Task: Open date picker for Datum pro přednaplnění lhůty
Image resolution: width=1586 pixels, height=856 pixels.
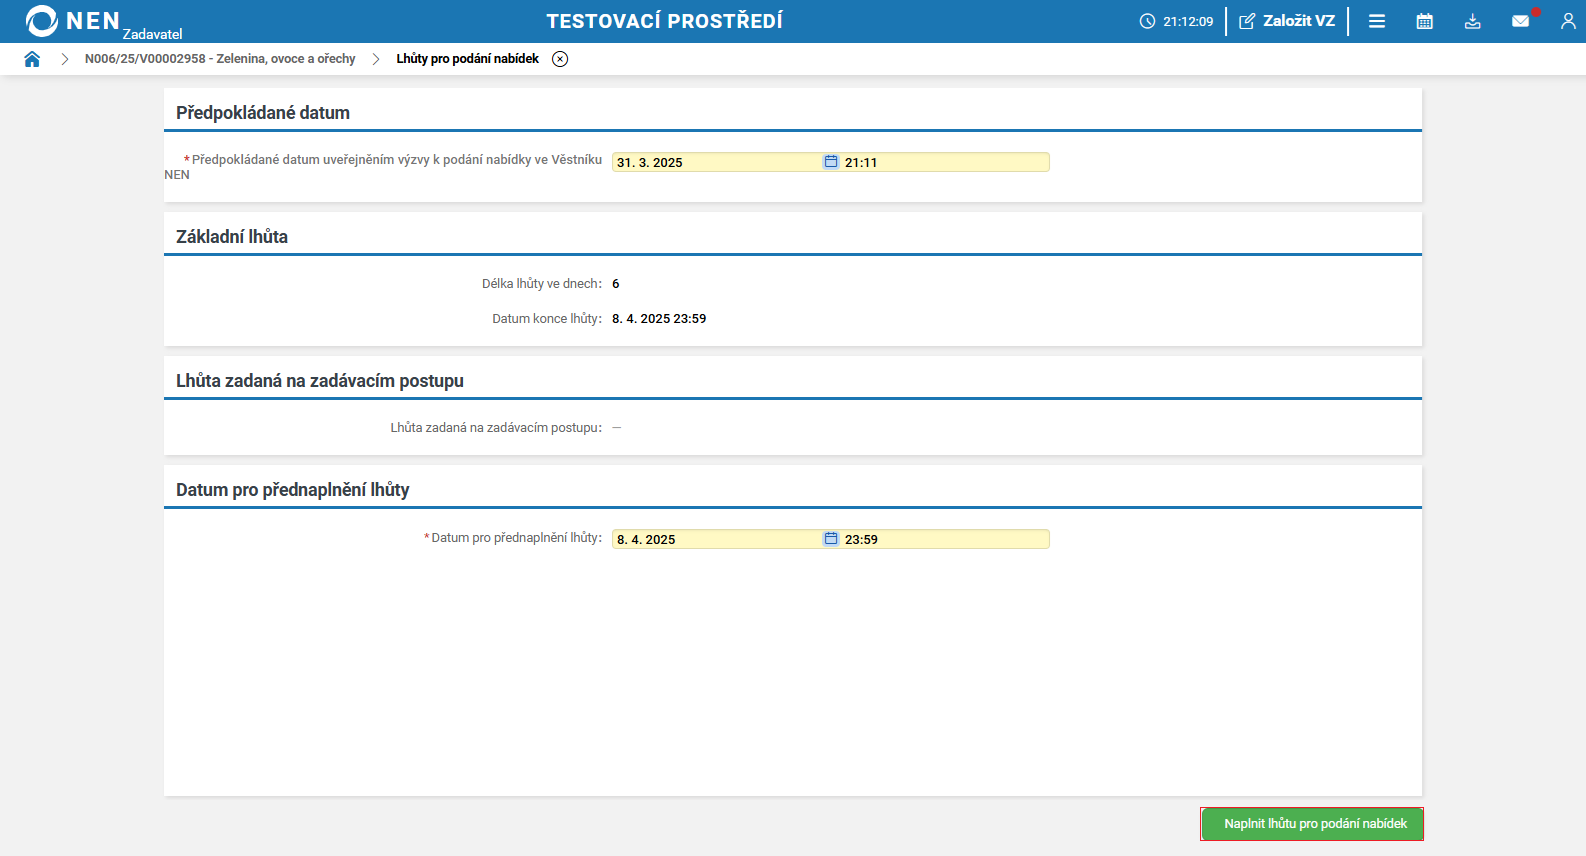Action: (x=830, y=539)
